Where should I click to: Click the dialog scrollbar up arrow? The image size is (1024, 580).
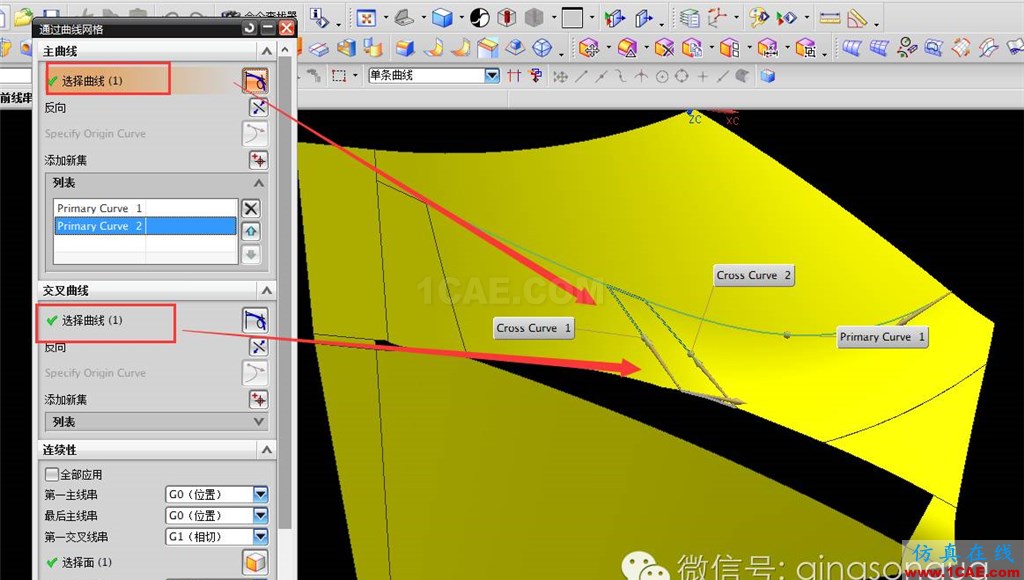[x=285, y=50]
